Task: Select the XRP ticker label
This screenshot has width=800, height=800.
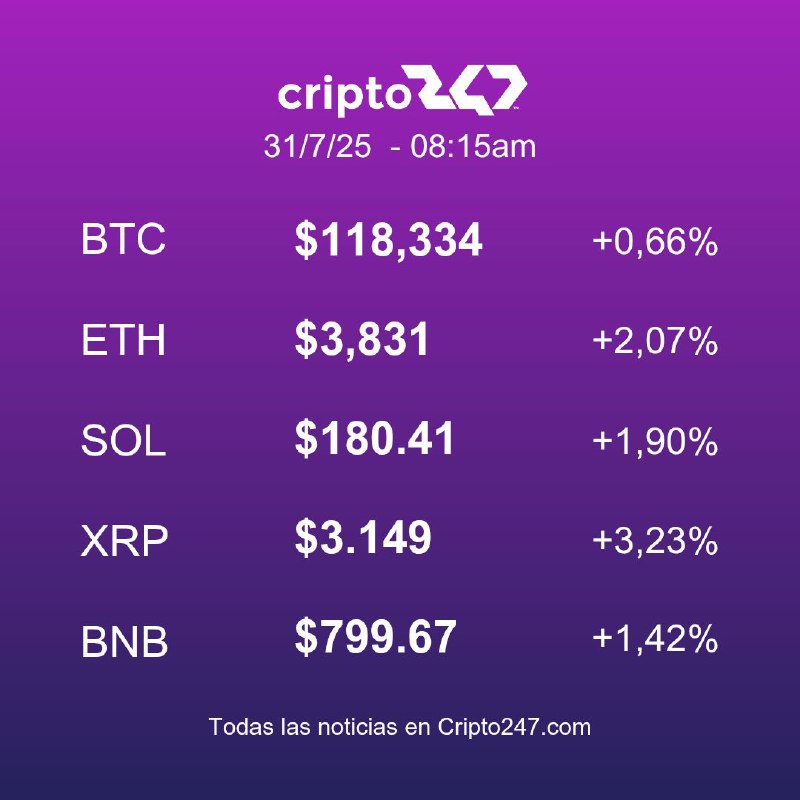Action: [124, 540]
